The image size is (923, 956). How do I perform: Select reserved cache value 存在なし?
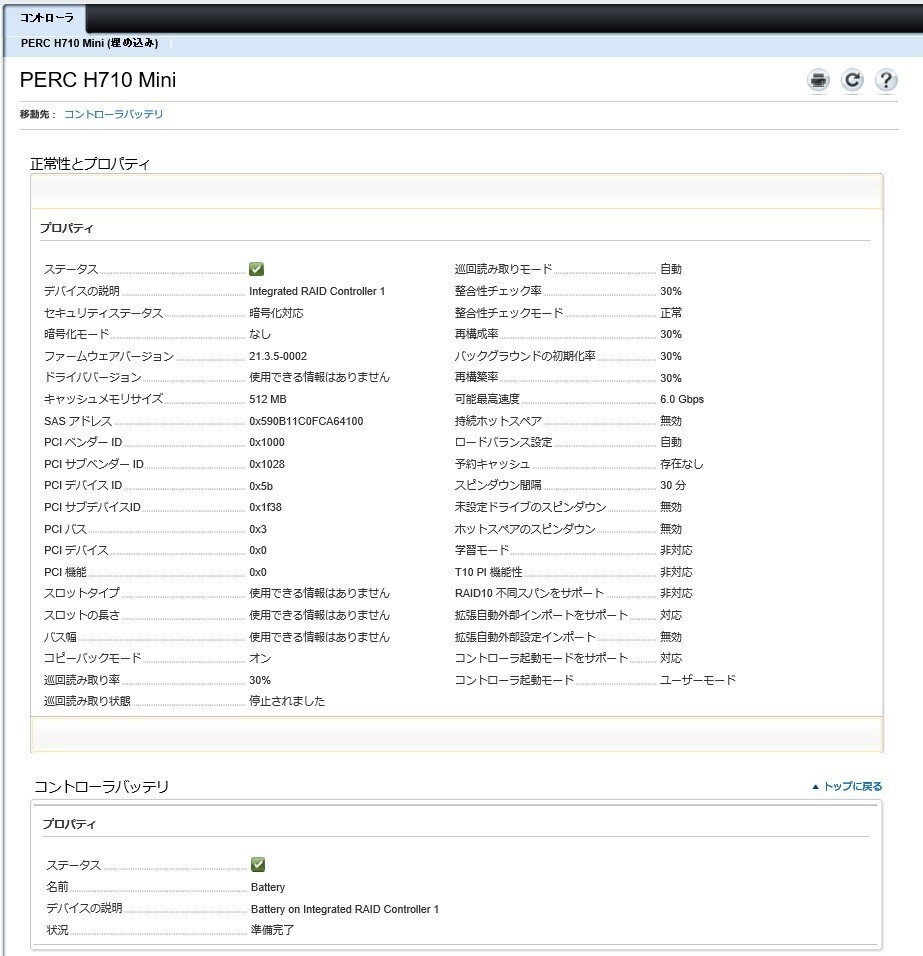pyautogui.click(x=682, y=464)
